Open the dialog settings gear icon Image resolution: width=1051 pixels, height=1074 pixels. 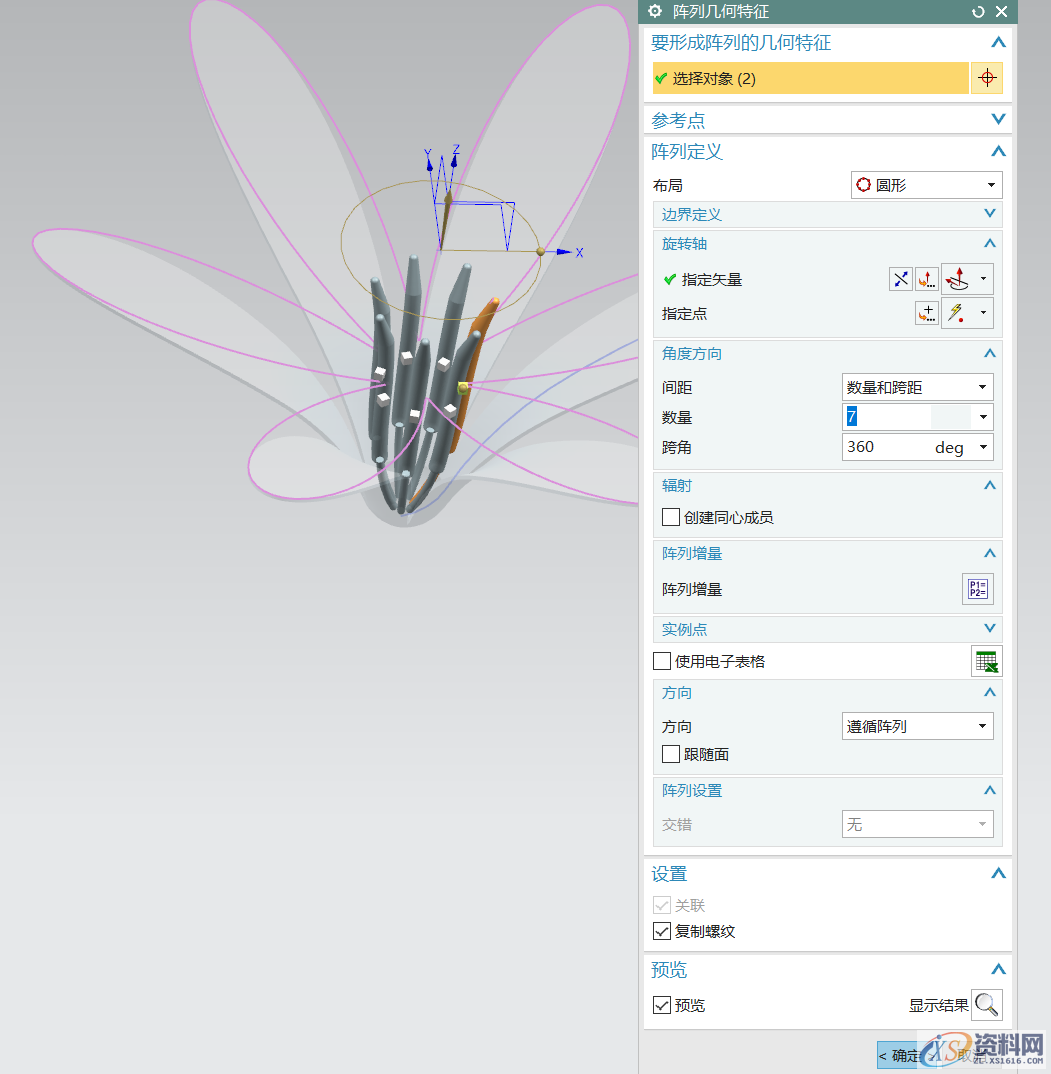click(655, 12)
